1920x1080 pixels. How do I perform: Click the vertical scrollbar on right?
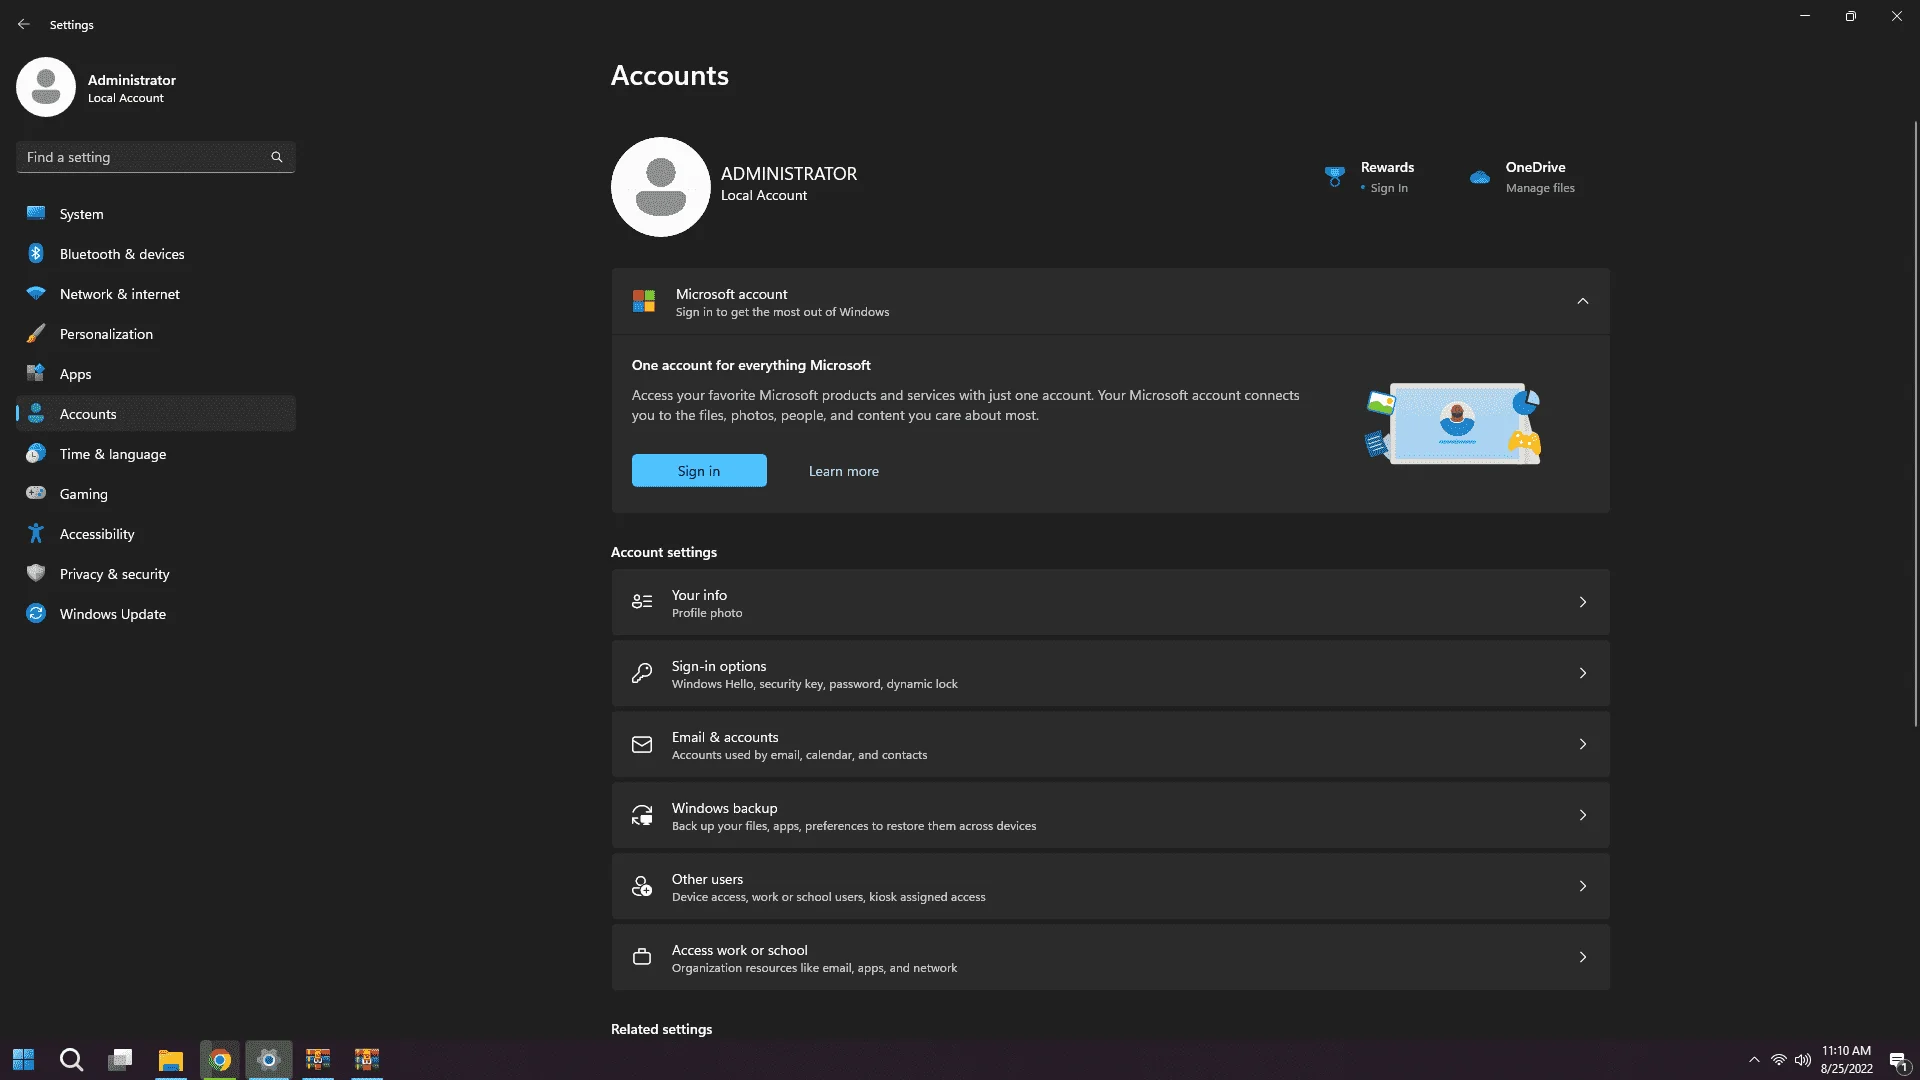(x=1915, y=424)
